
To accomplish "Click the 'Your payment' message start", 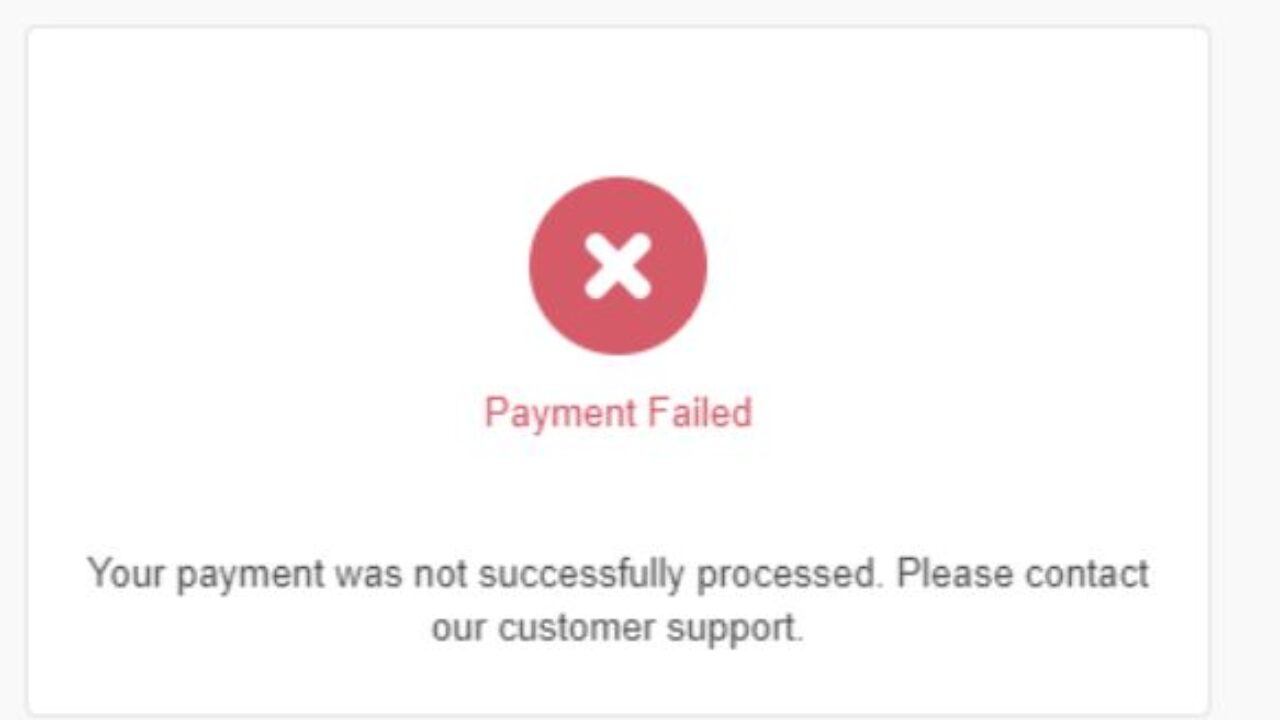I will pos(206,575).
